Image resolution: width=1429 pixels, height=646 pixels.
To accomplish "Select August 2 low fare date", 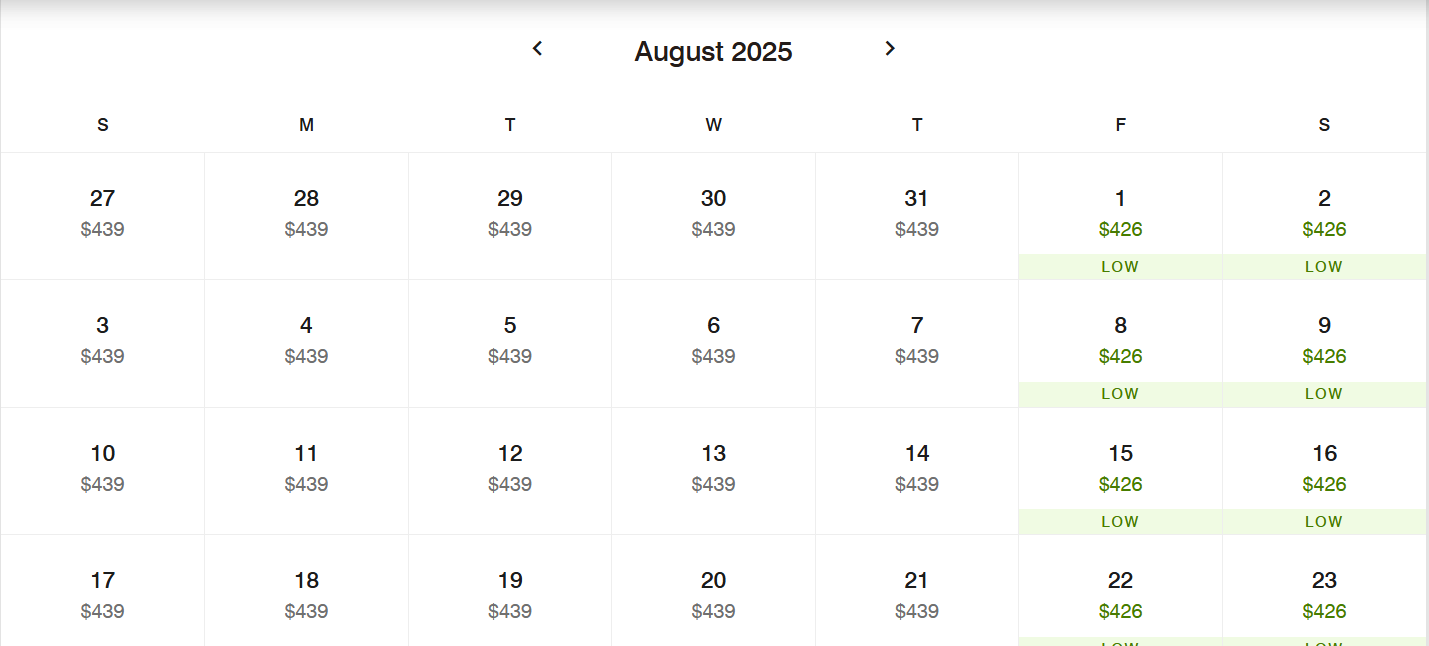I will [1324, 216].
